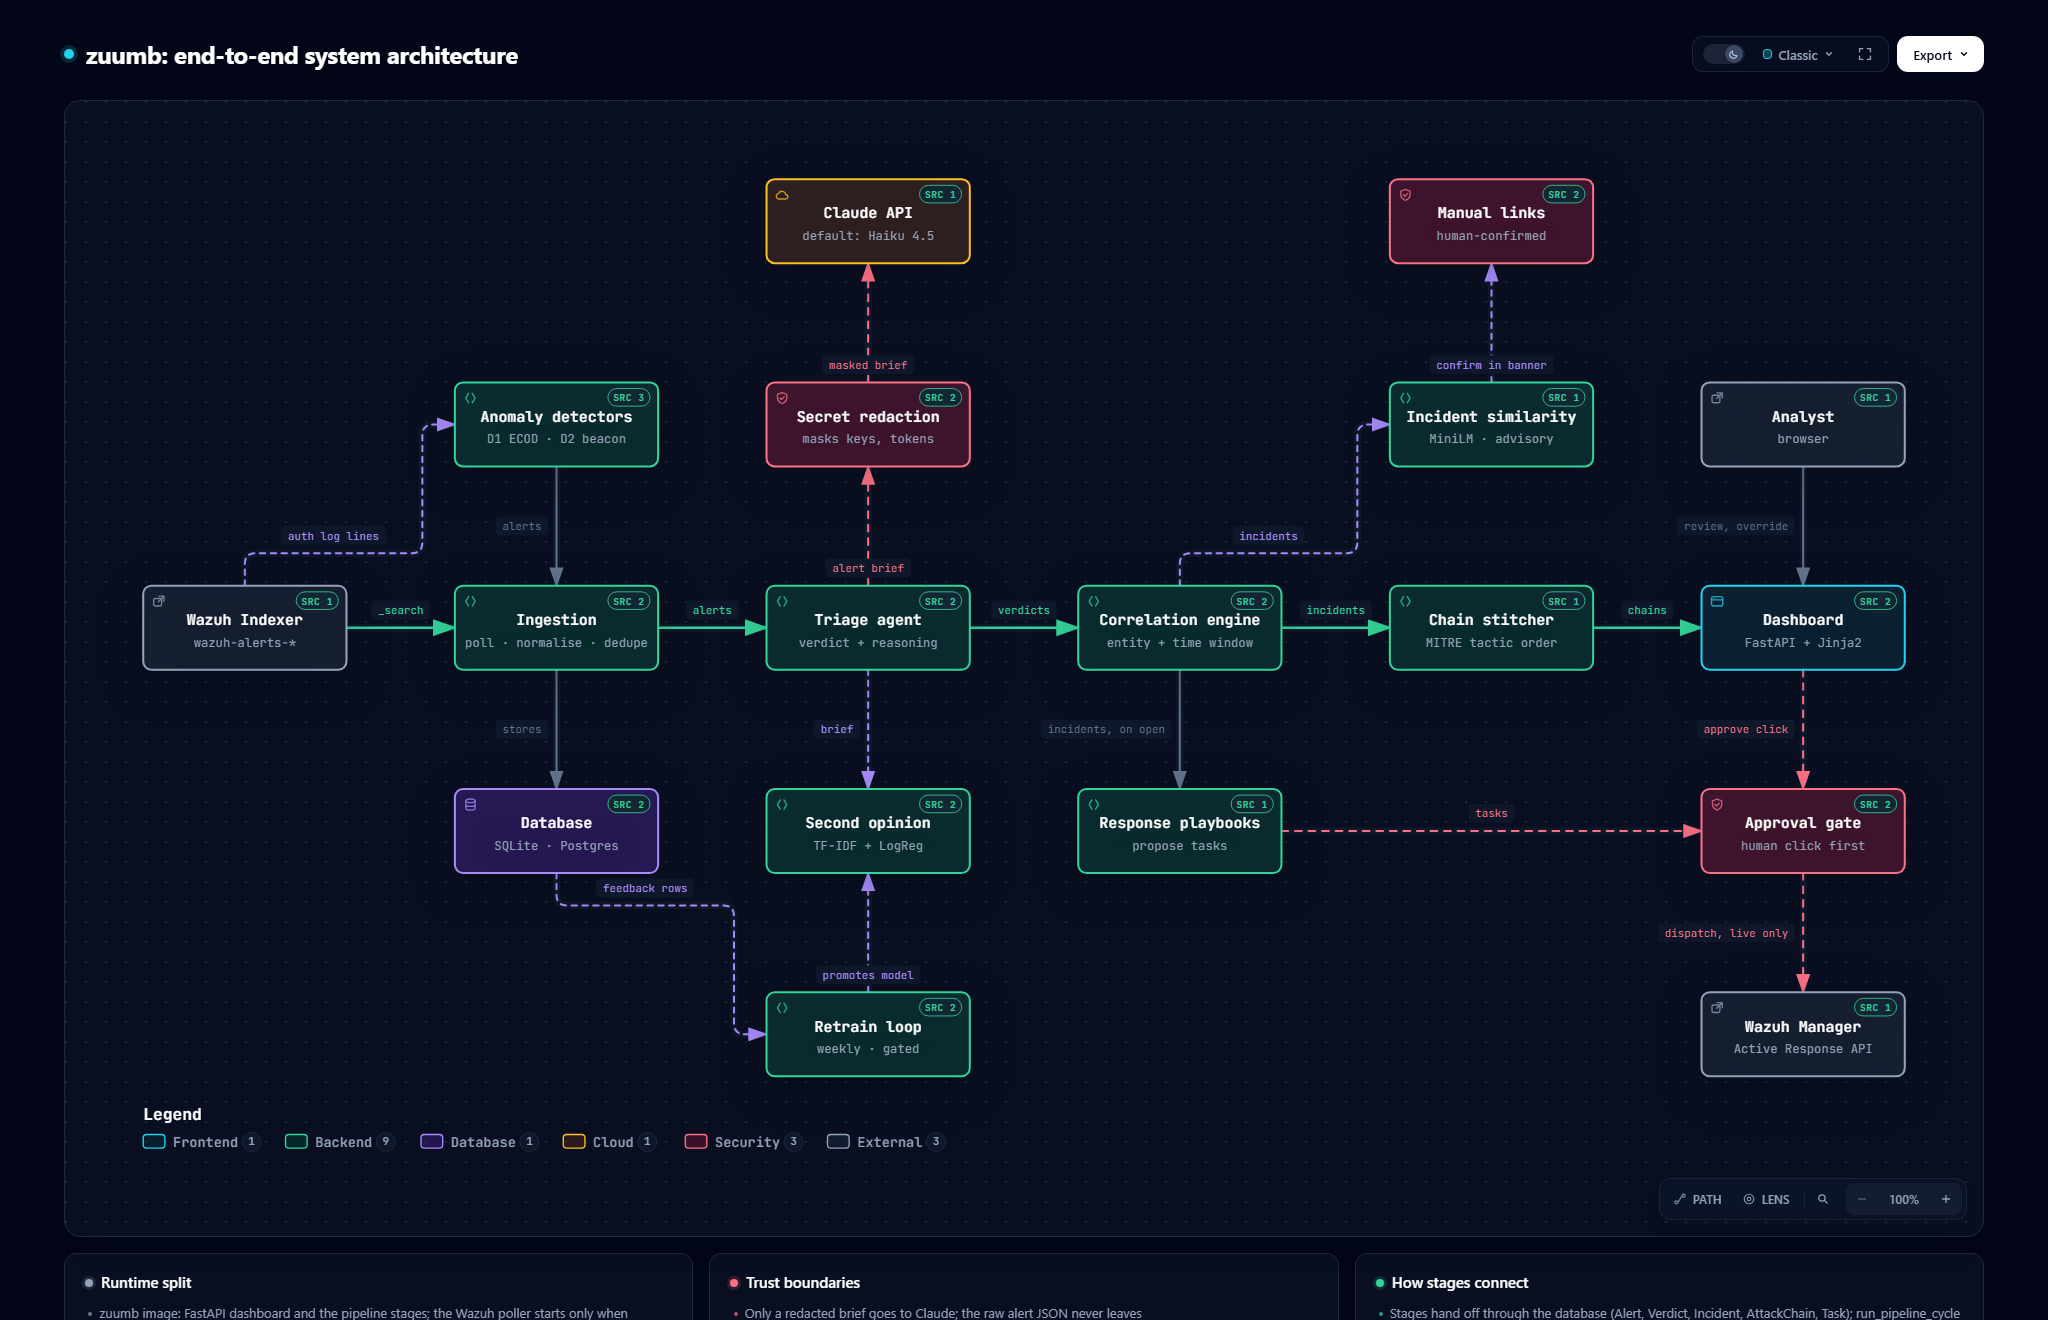Image resolution: width=2048 pixels, height=1320 pixels.
Task: Click the external icon on Wazuh Manager node
Action: click(1718, 1008)
